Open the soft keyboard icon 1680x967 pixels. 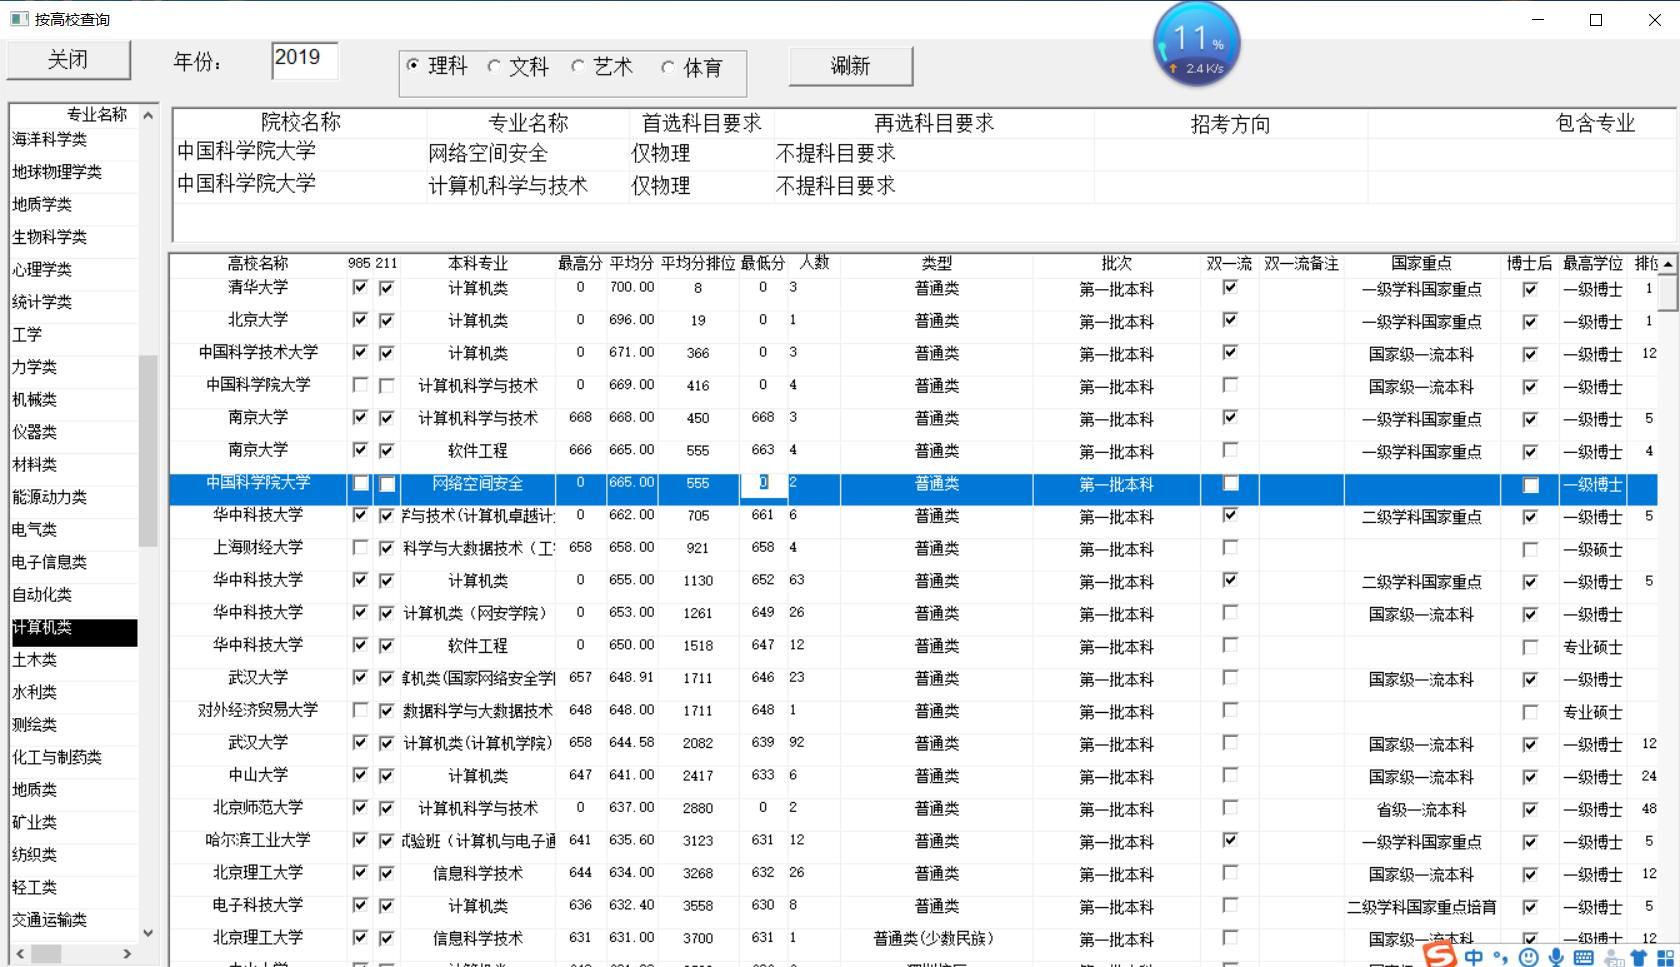(1585, 958)
